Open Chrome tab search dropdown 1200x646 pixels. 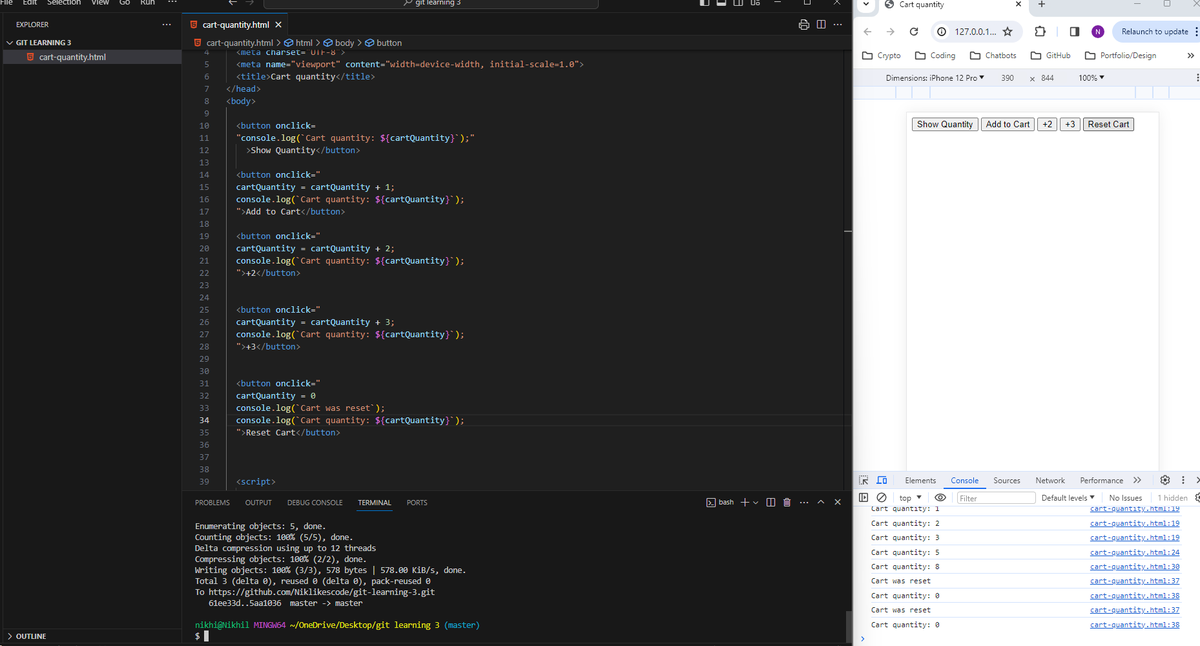(866, 5)
